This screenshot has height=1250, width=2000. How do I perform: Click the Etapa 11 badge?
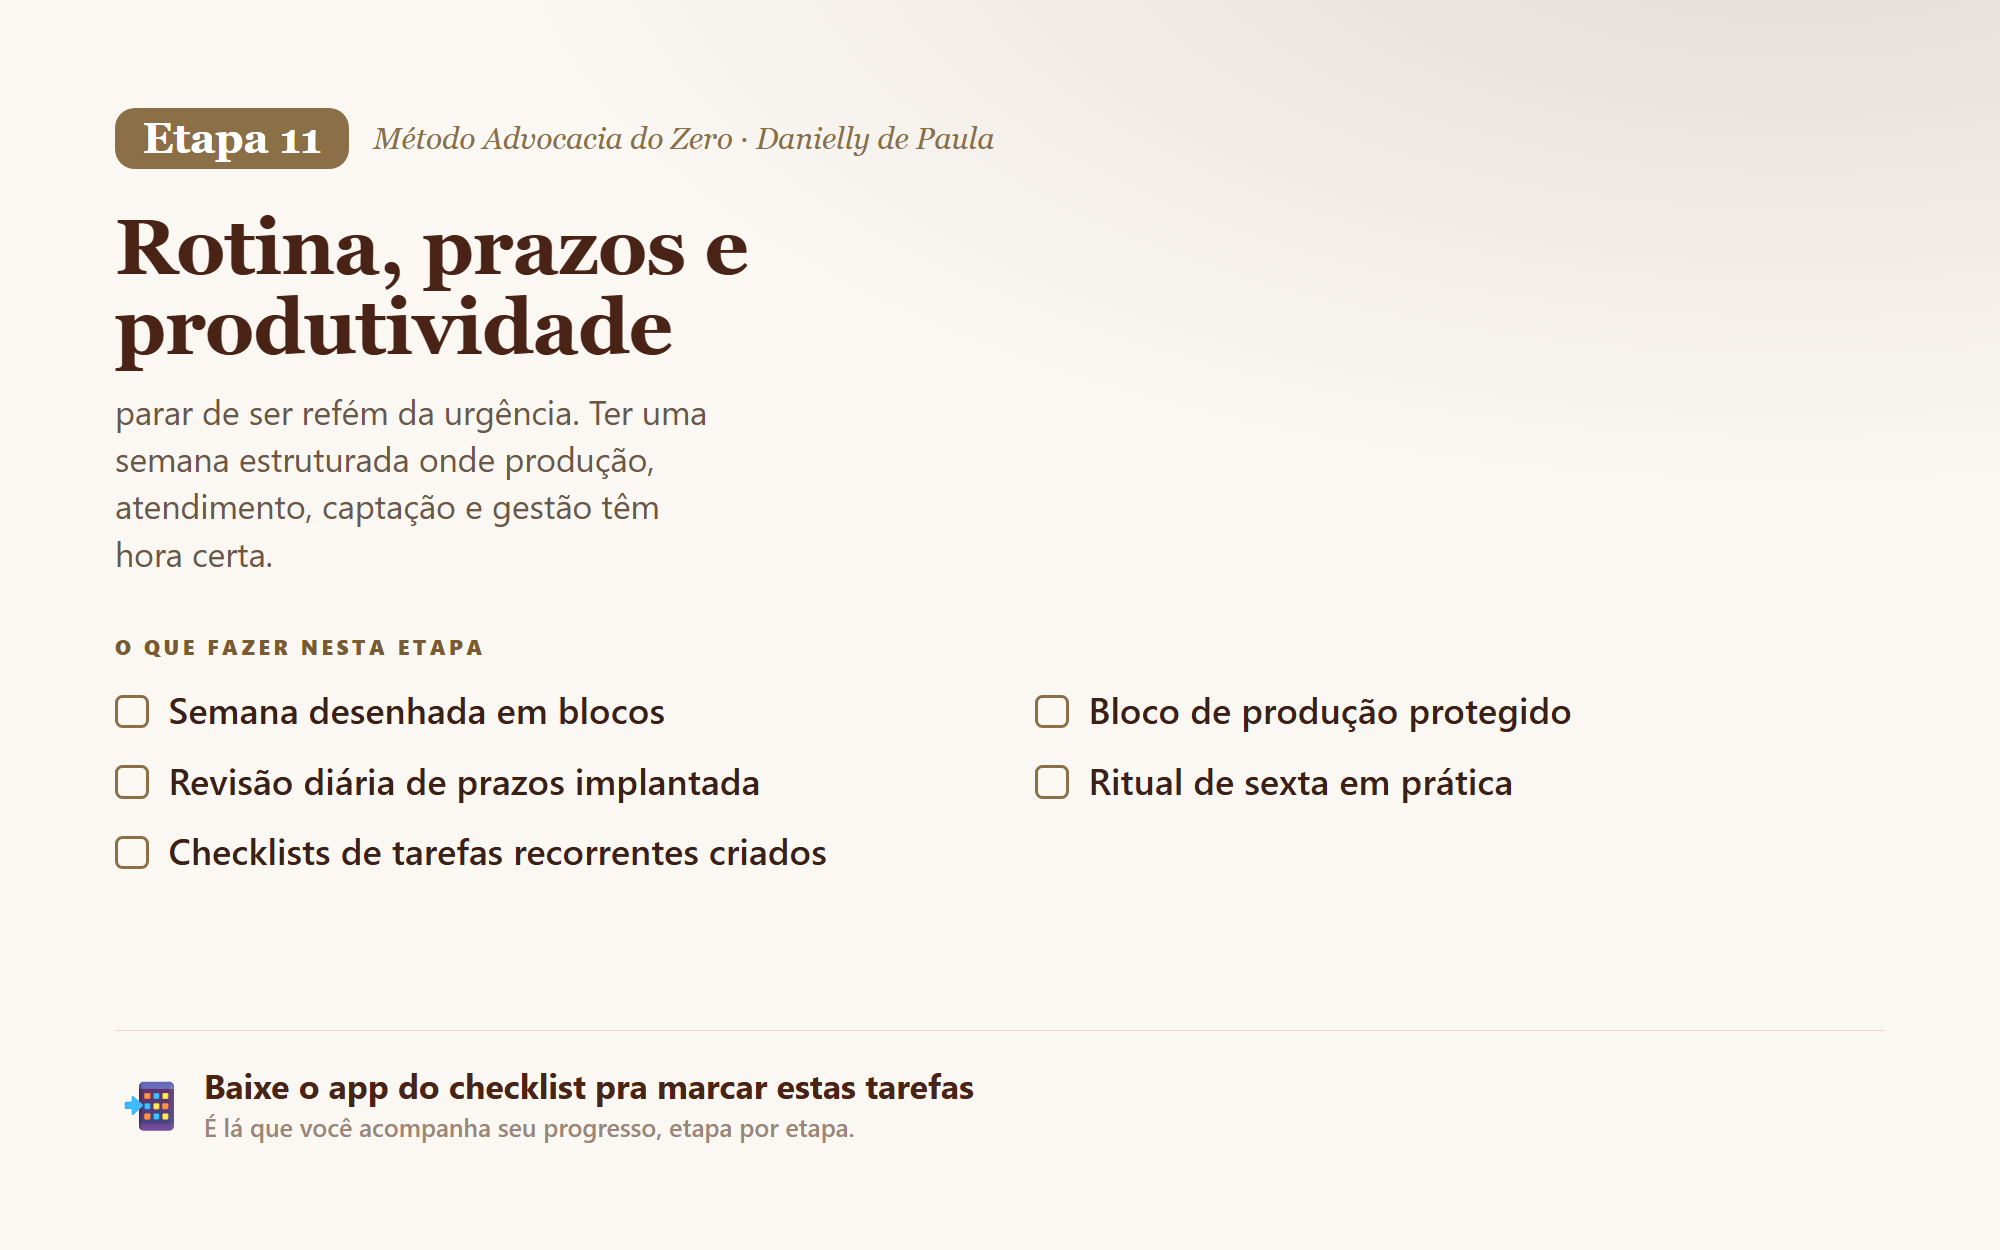point(232,138)
